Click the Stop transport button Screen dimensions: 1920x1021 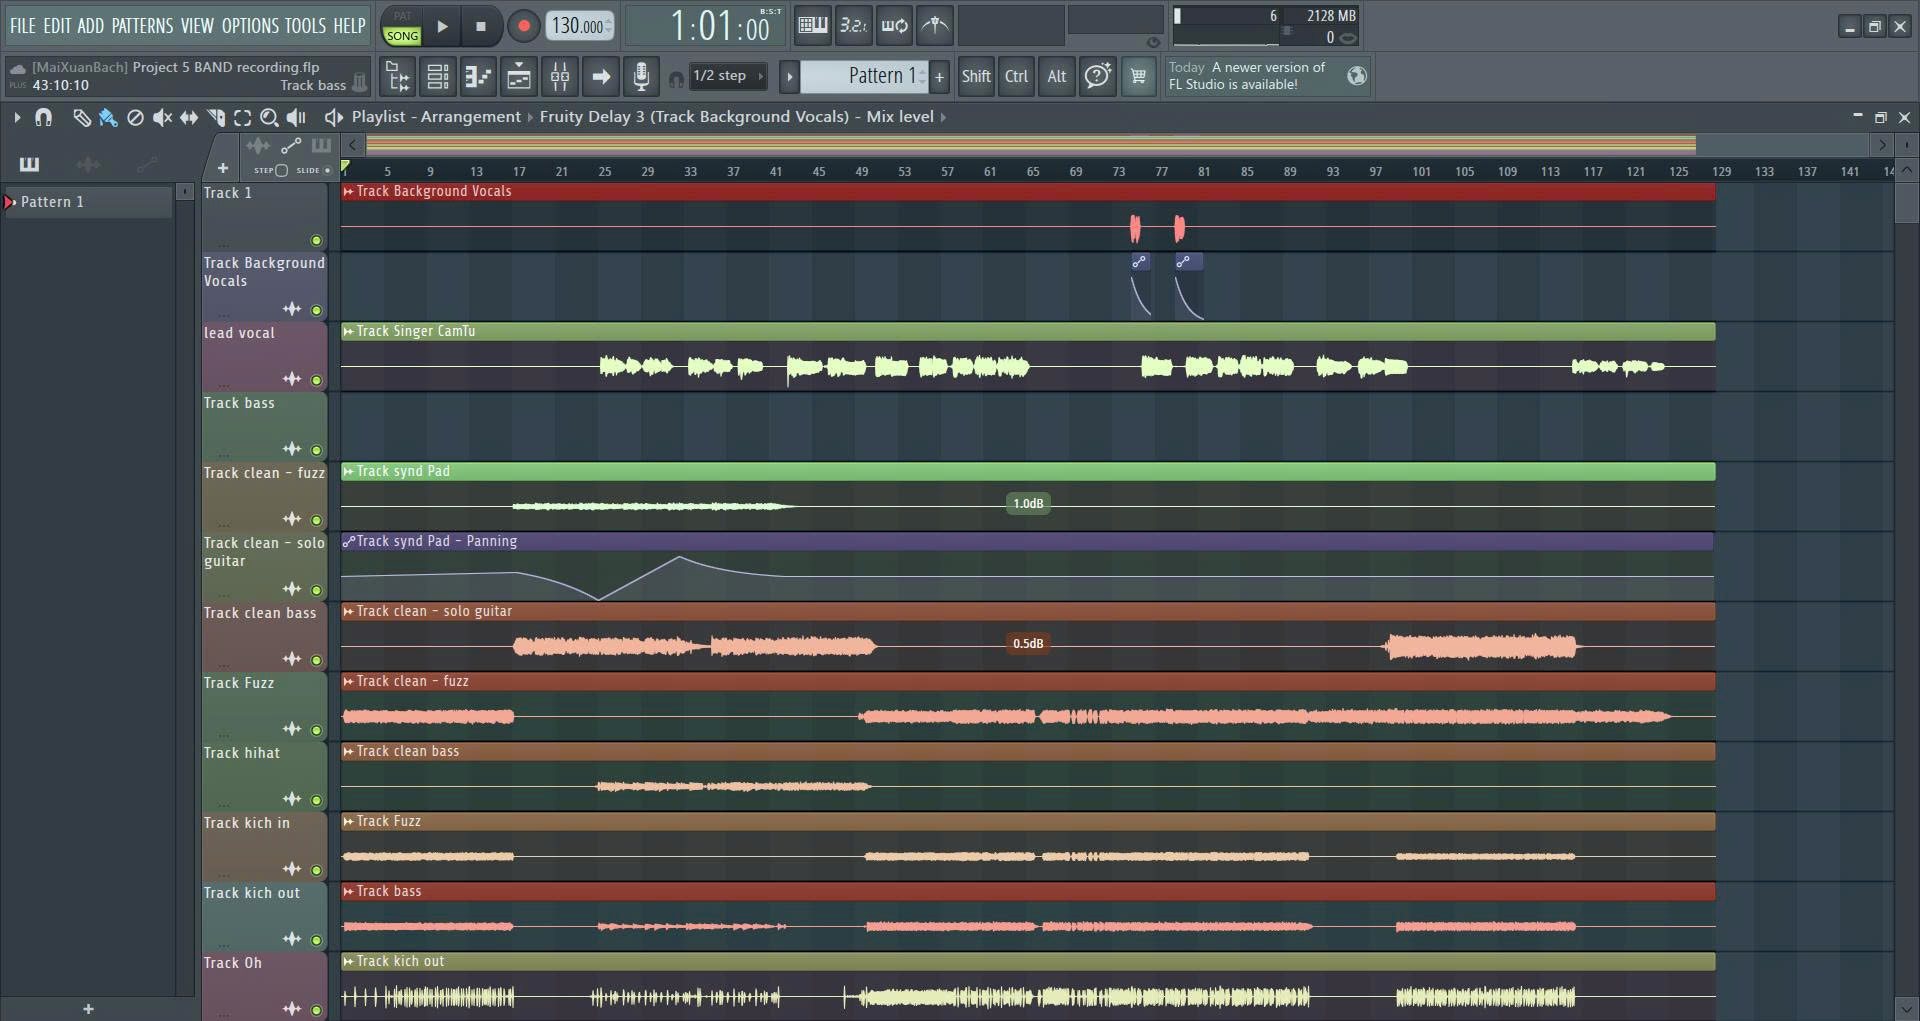pyautogui.click(x=481, y=26)
